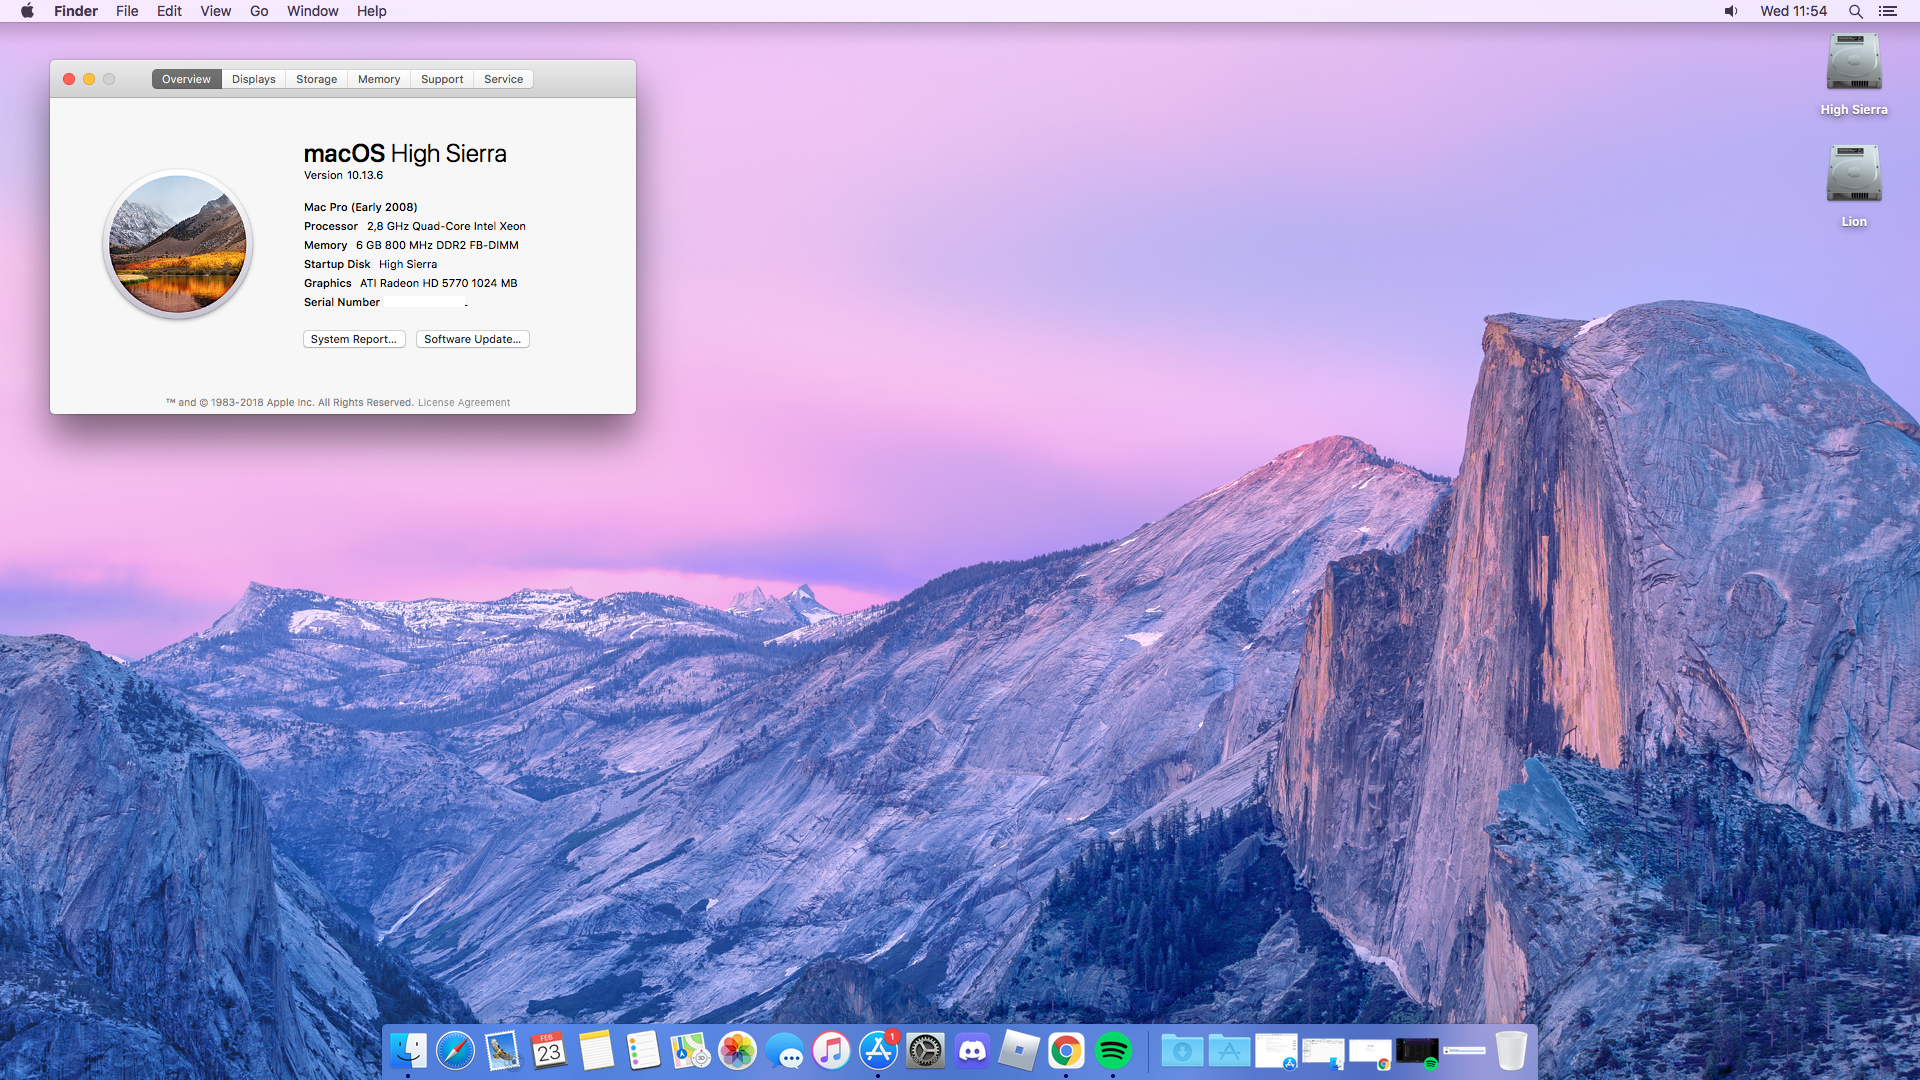Open Calendar showing Feb 23
The image size is (1920, 1080).
[x=549, y=1051]
